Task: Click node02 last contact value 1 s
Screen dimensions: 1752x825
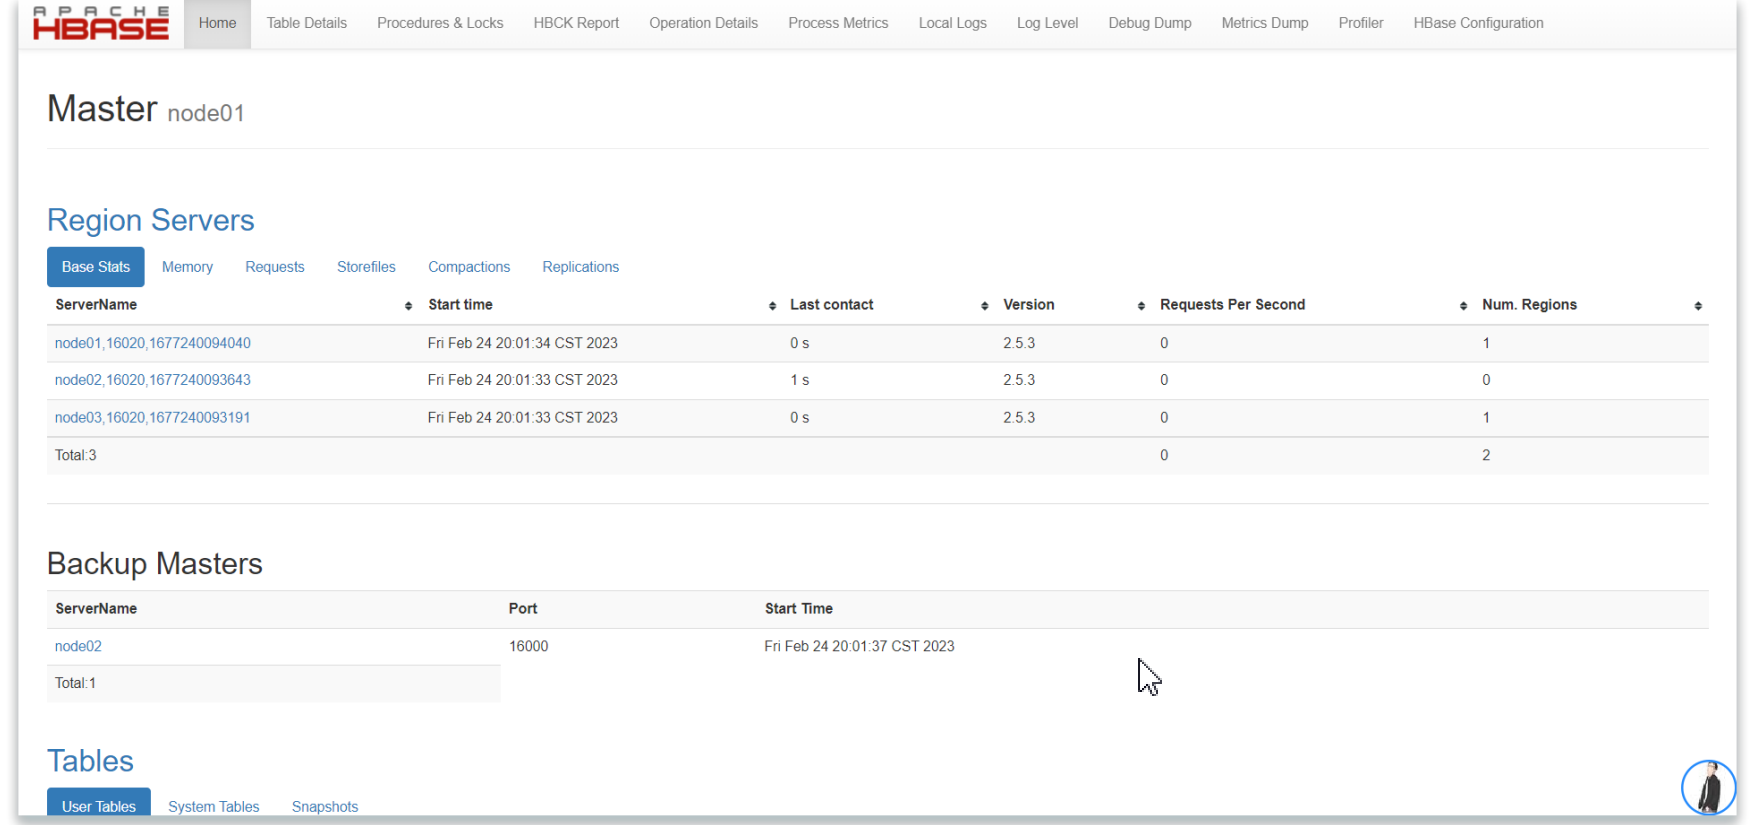Action: tap(799, 380)
